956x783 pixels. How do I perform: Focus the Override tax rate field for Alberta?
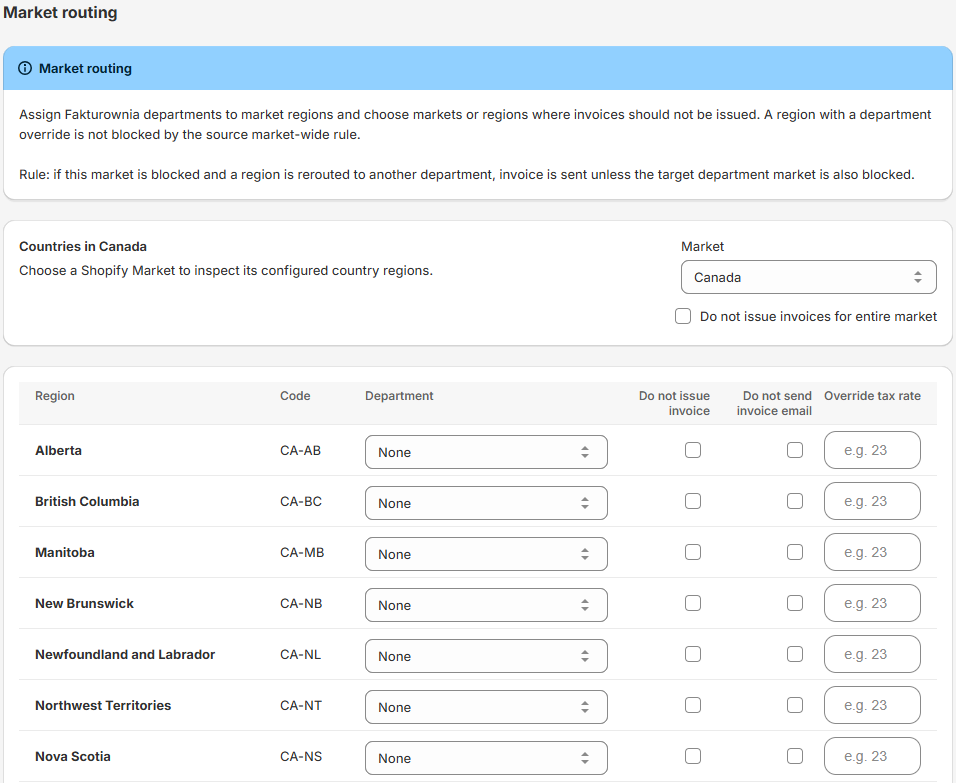872,450
